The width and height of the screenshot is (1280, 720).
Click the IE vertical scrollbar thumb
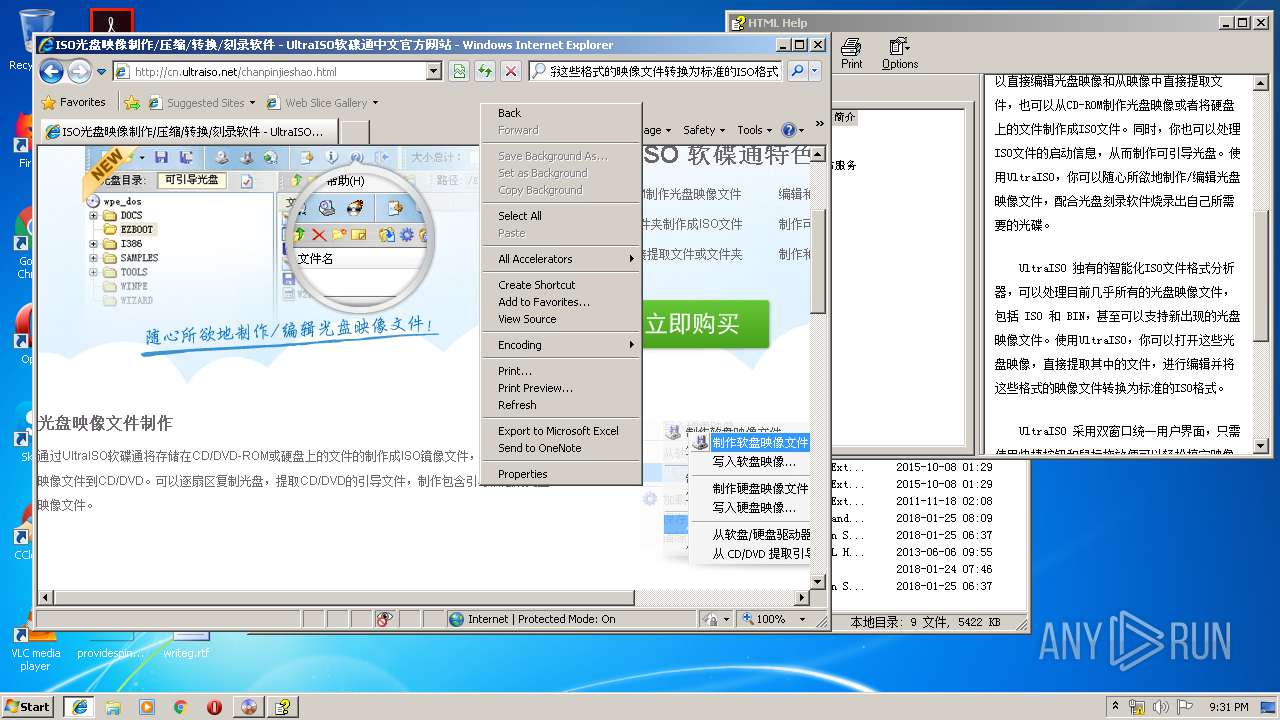(818, 260)
